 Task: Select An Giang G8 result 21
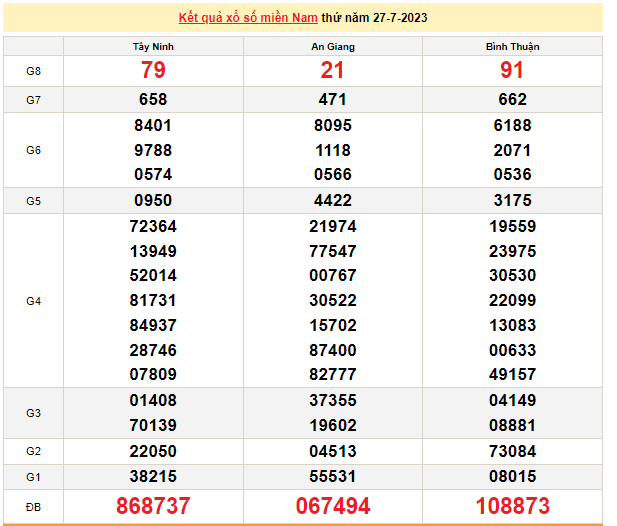pyautogui.click(x=333, y=70)
